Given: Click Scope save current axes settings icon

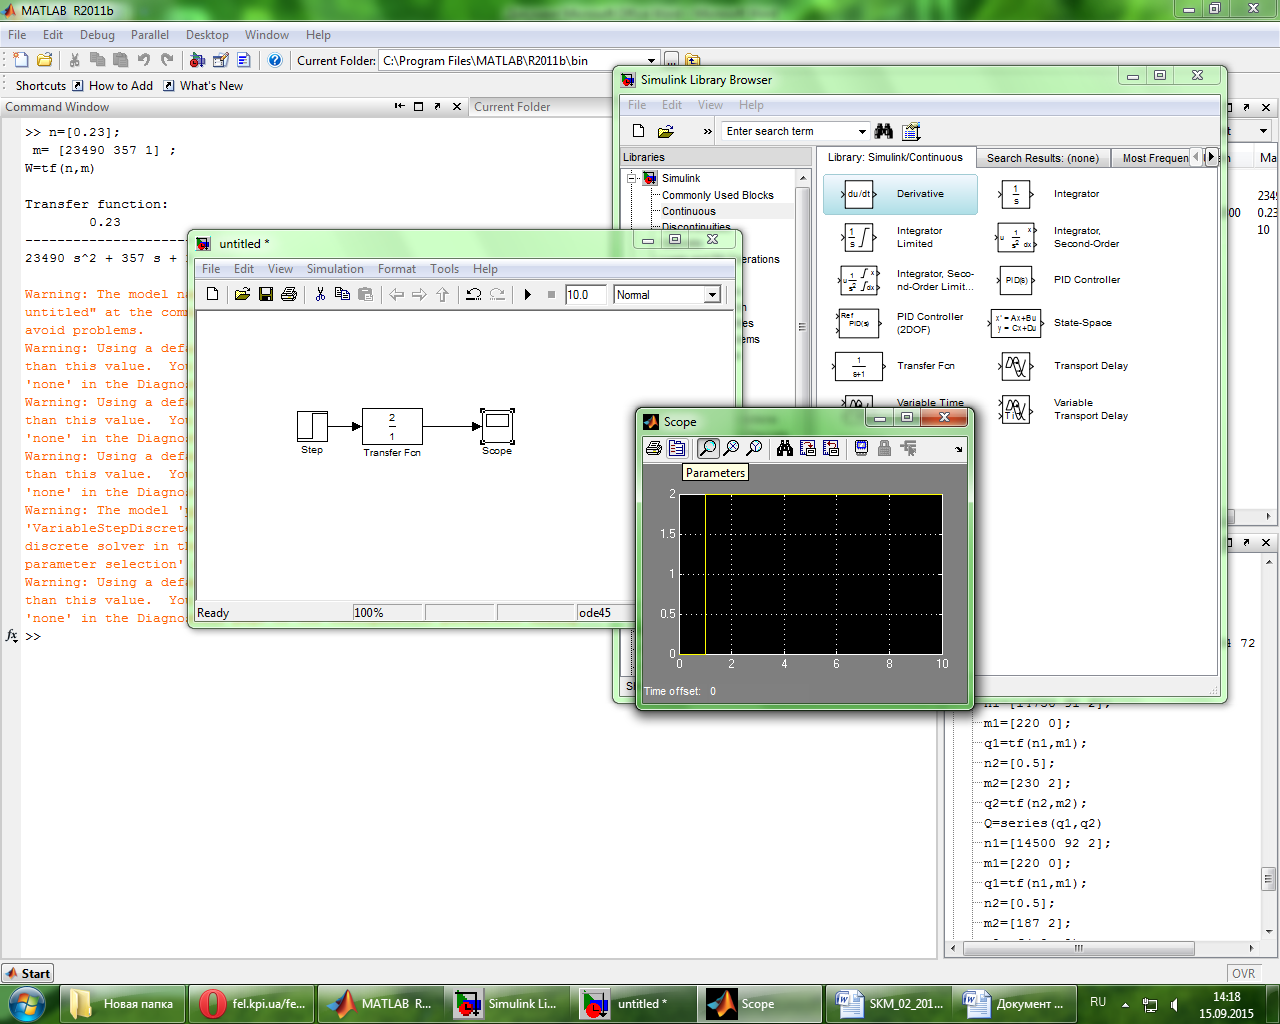Looking at the screenshot, I should click(x=808, y=448).
